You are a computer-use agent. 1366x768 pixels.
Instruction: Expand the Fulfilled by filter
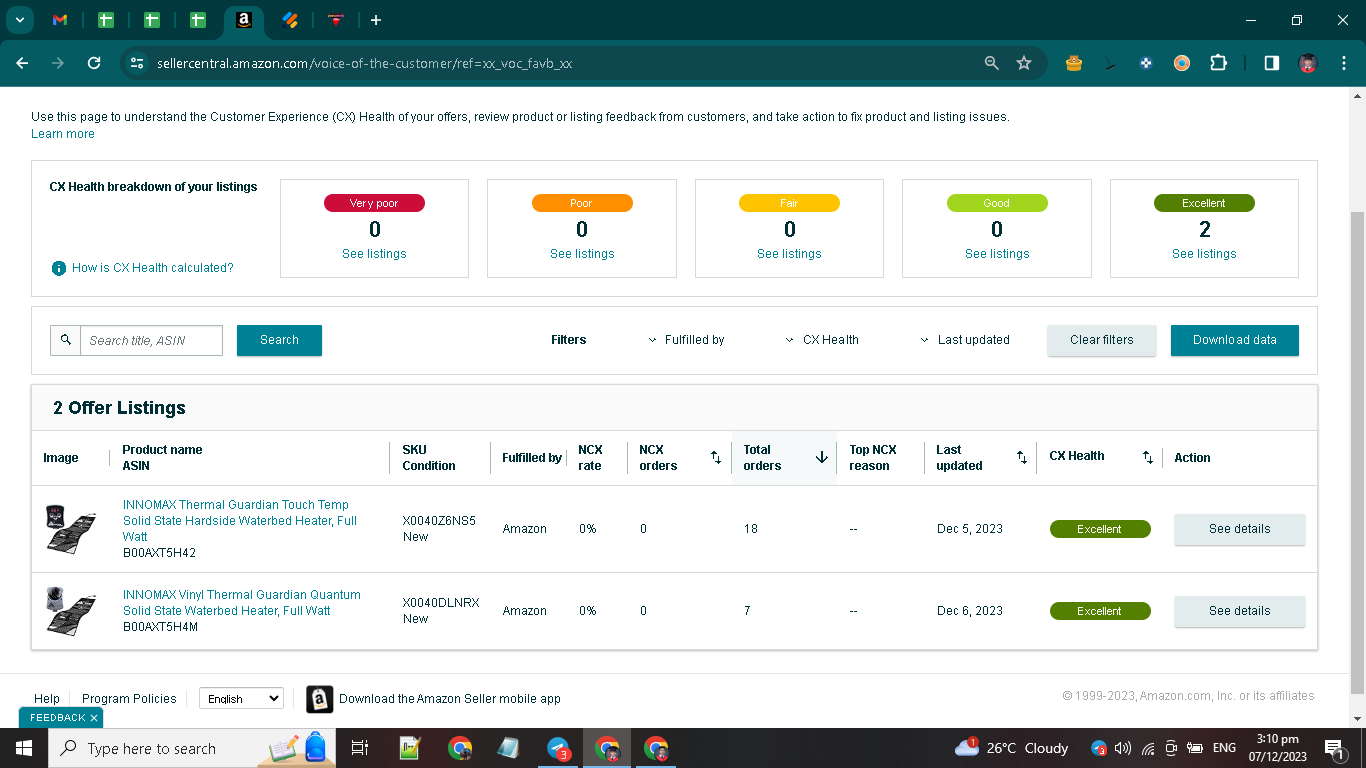click(x=686, y=340)
